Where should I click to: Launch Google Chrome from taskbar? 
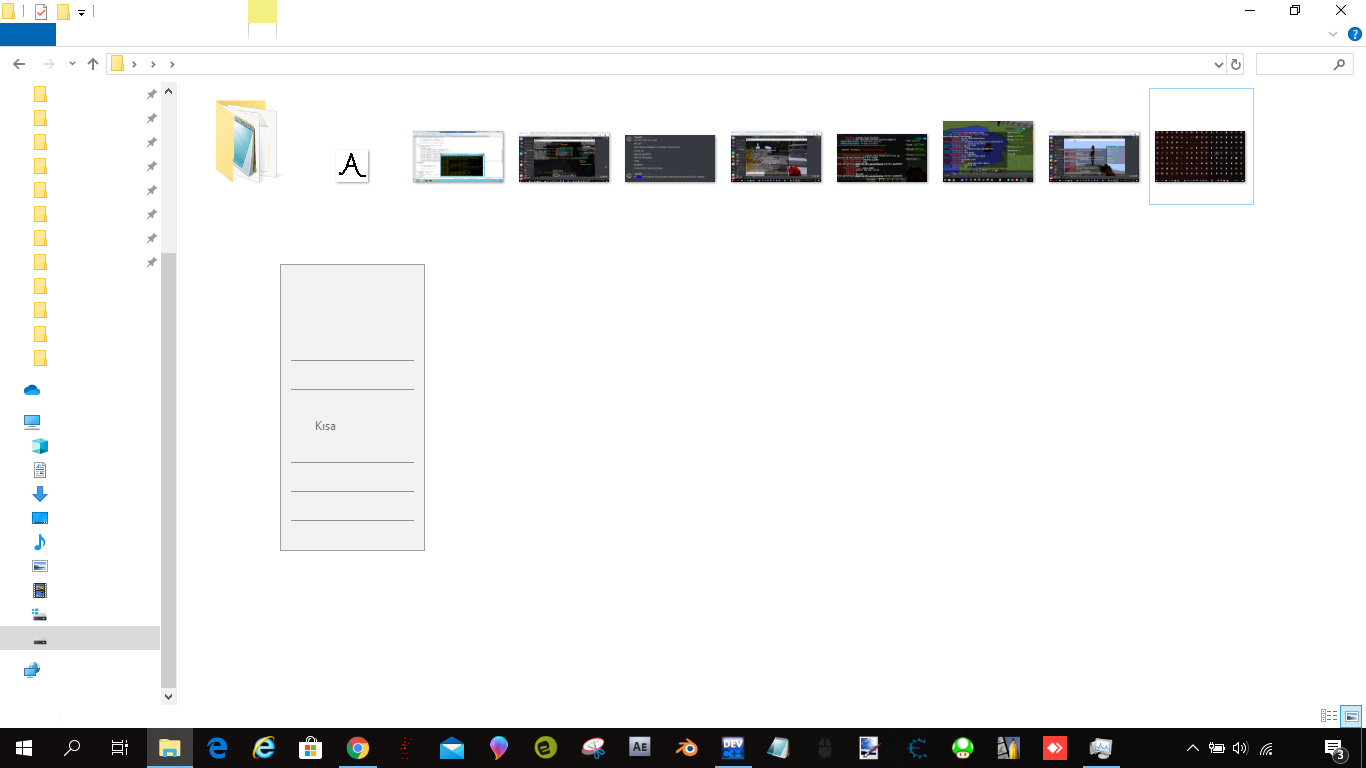coord(358,748)
